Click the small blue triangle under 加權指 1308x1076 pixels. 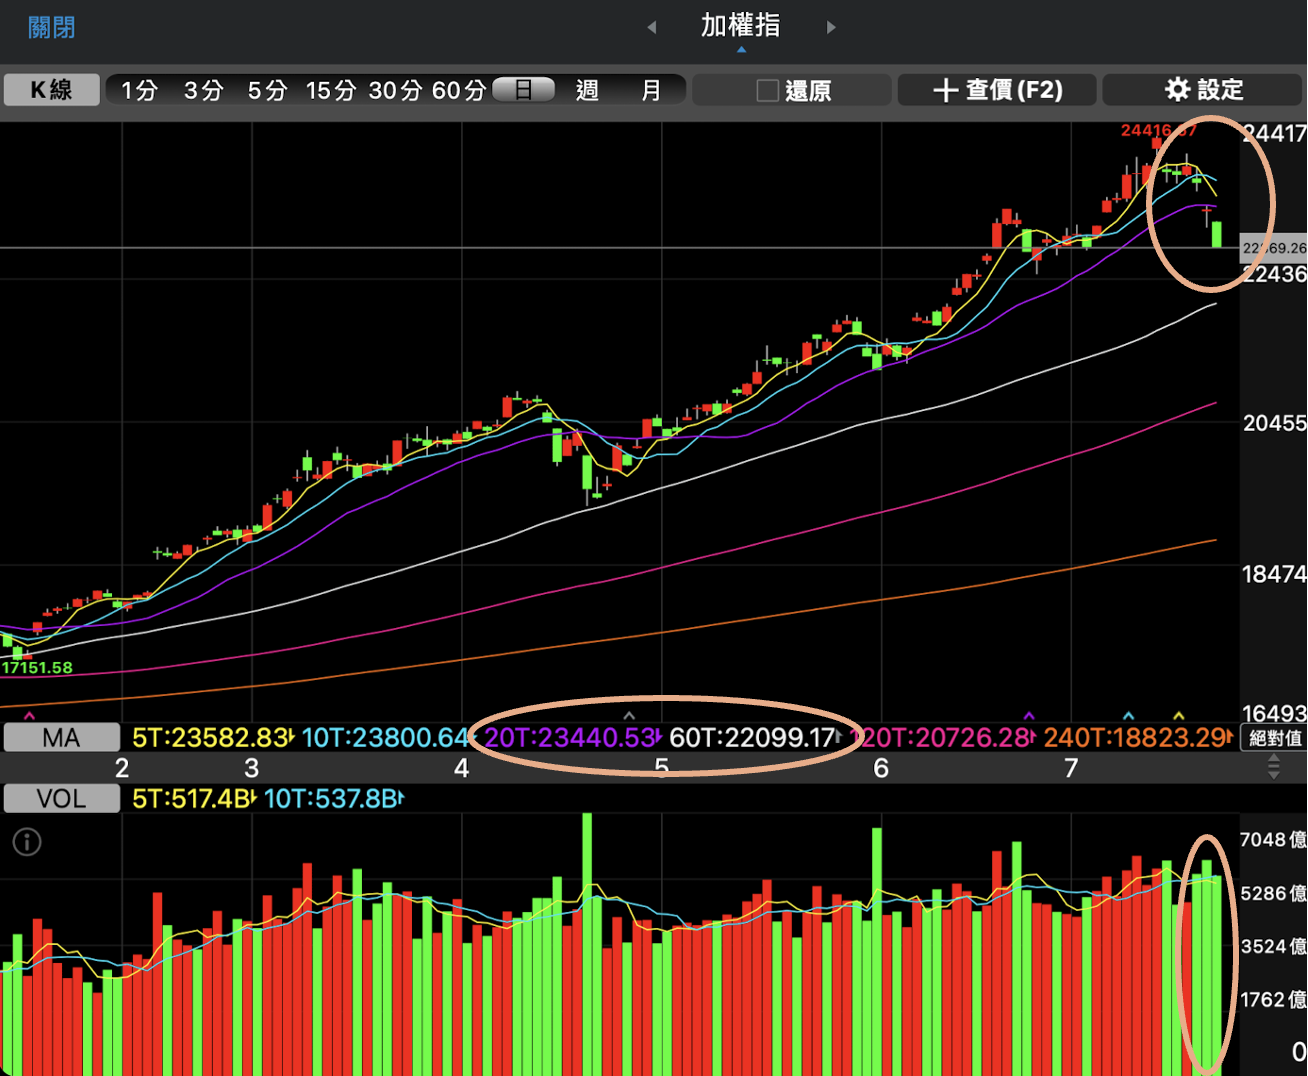click(741, 49)
